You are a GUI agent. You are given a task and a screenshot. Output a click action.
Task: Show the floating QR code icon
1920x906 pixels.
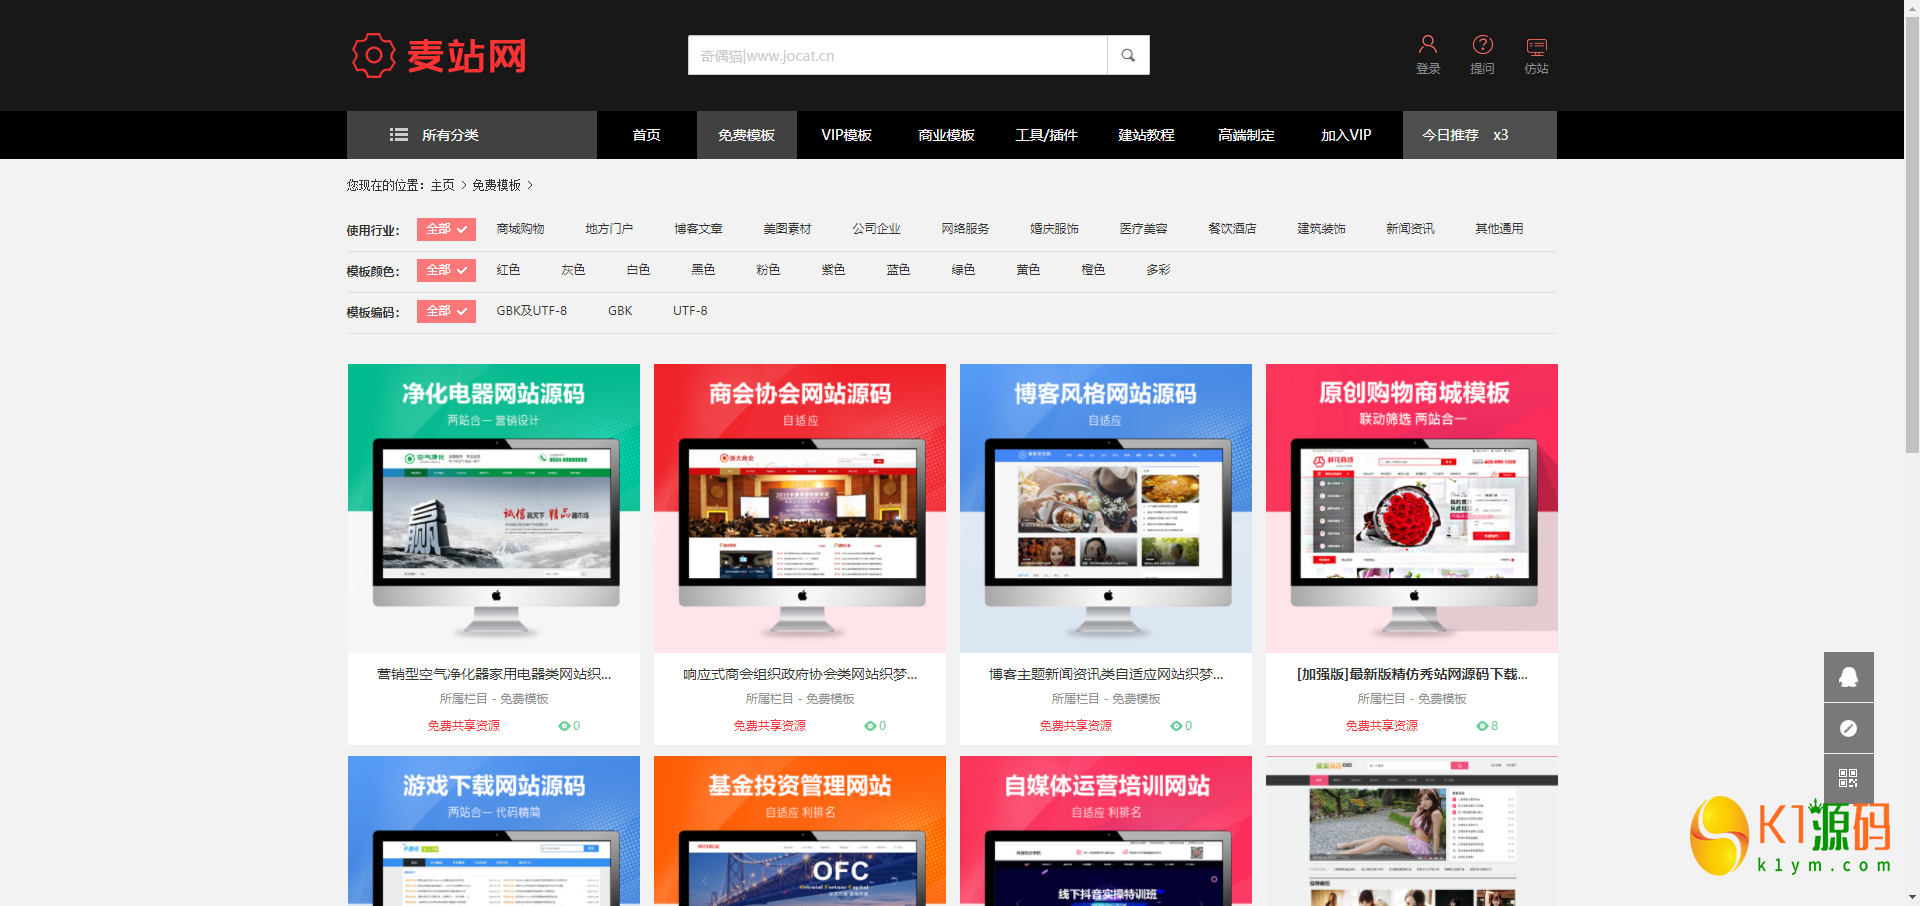(x=1848, y=778)
